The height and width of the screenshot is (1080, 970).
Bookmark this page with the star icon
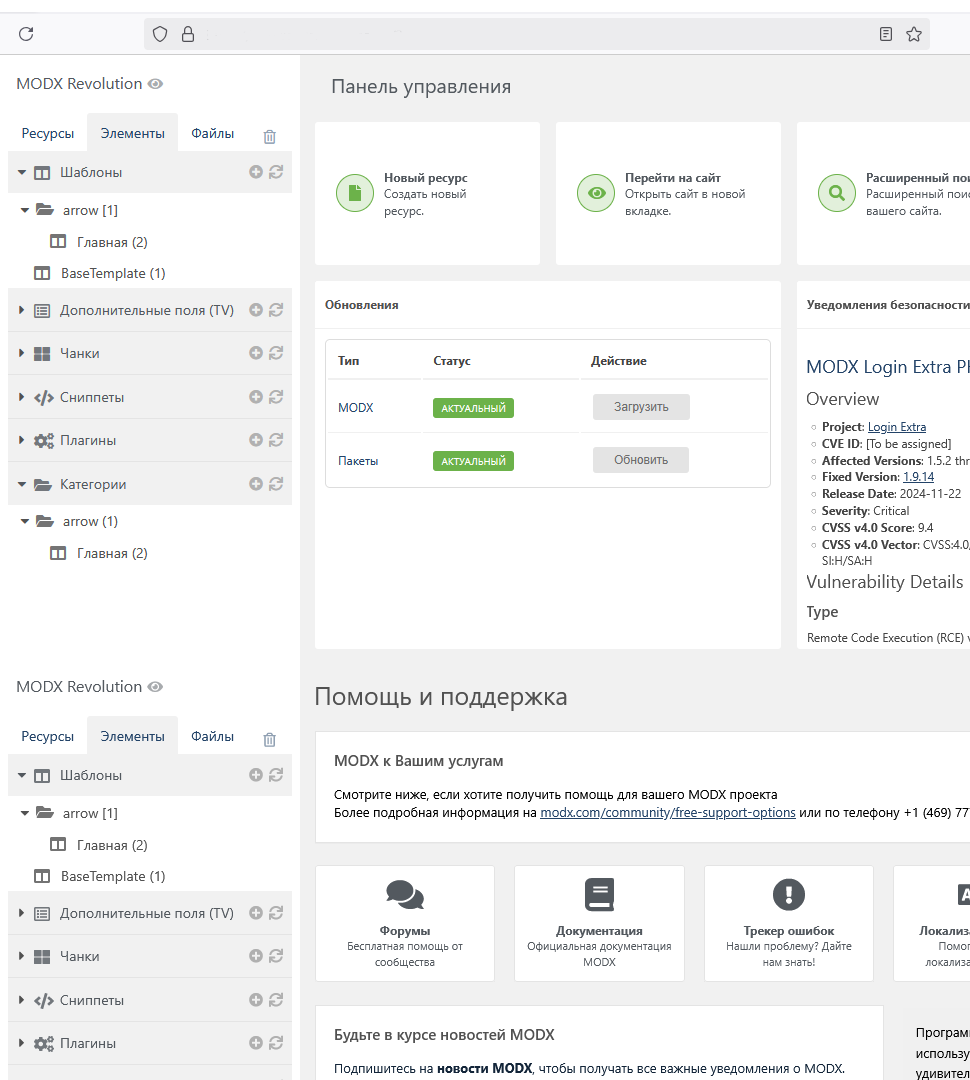[x=914, y=34]
